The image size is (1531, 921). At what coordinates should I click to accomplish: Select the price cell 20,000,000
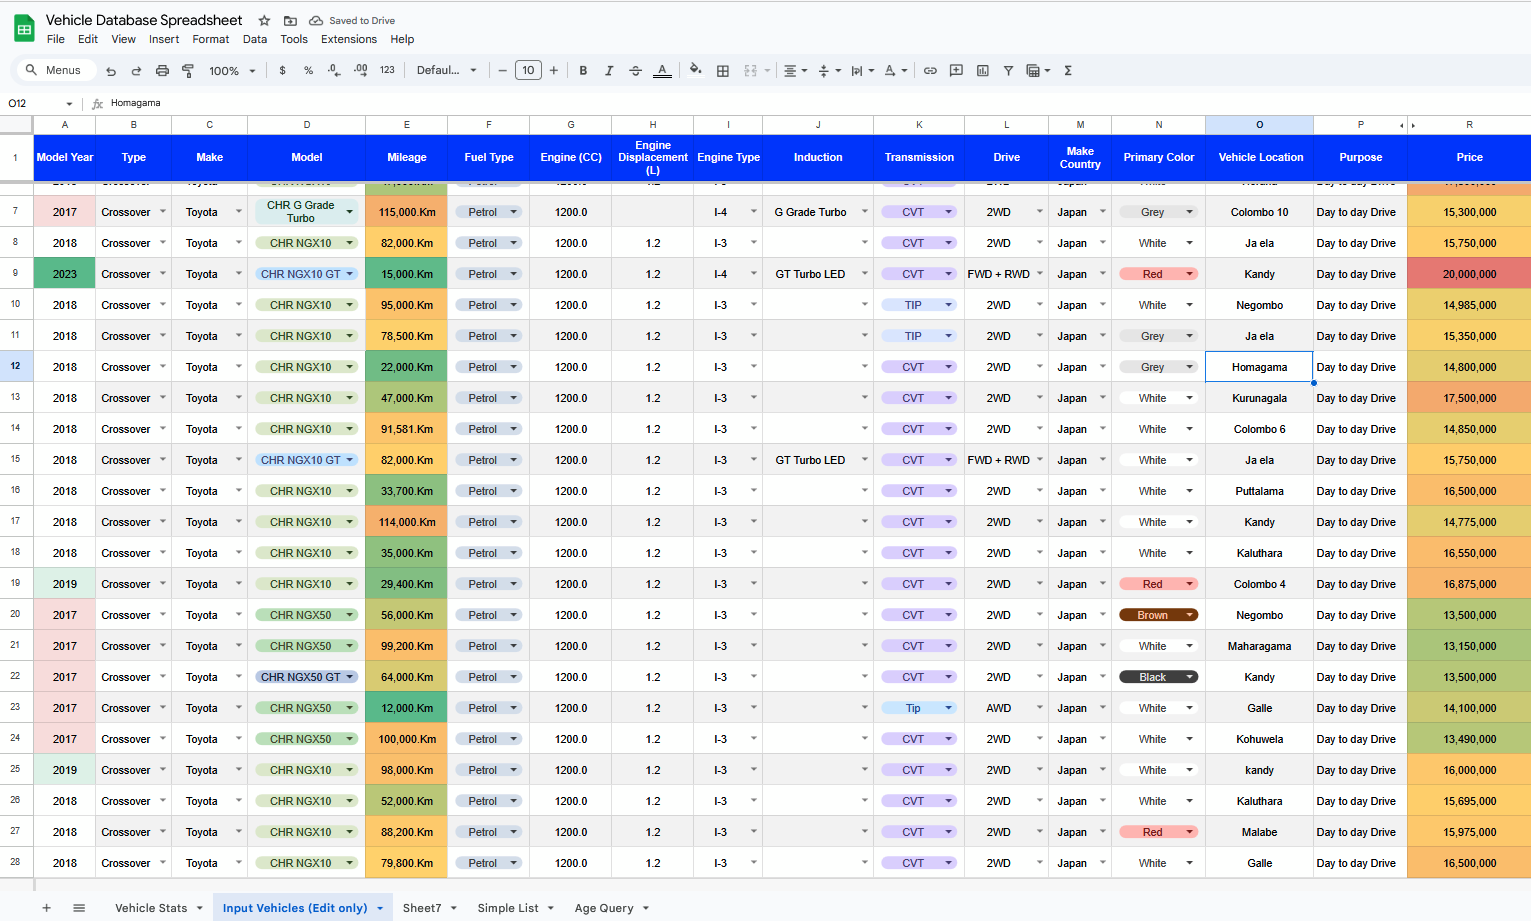coord(1469,274)
